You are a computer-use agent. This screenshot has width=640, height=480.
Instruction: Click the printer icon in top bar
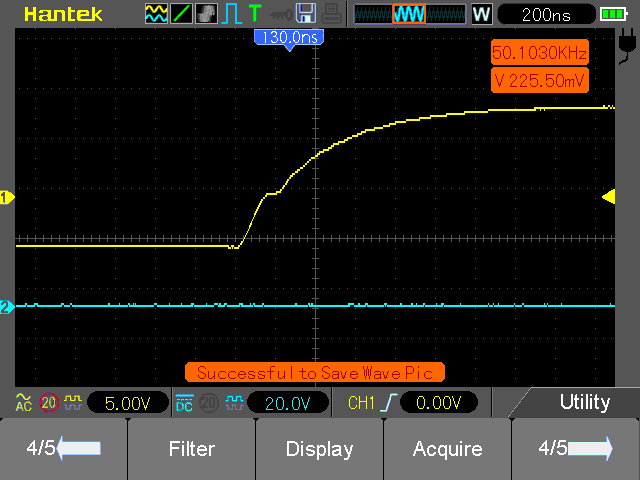[x=331, y=14]
